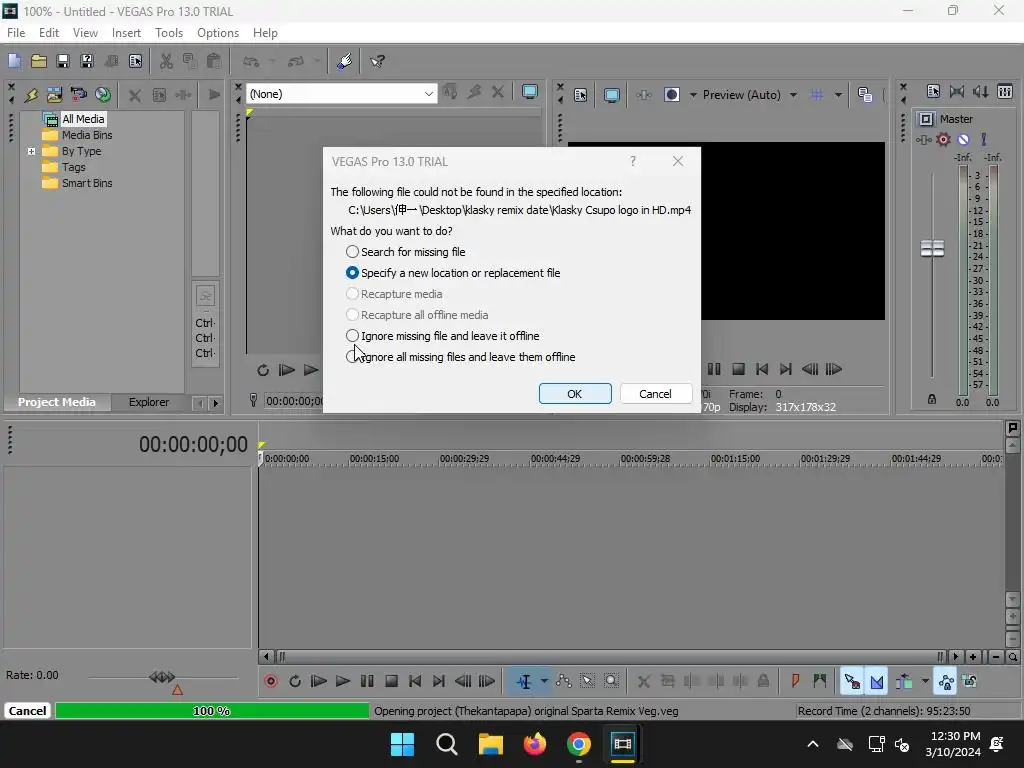This screenshot has height=768, width=1024.
Task: Open the Tools menu
Action: click(x=168, y=33)
